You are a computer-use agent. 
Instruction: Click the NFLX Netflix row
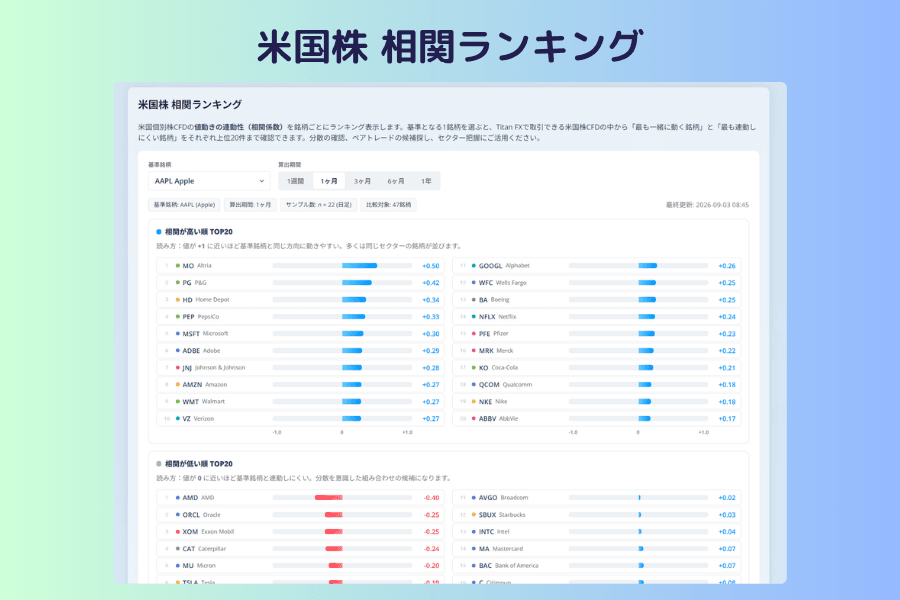(596, 316)
